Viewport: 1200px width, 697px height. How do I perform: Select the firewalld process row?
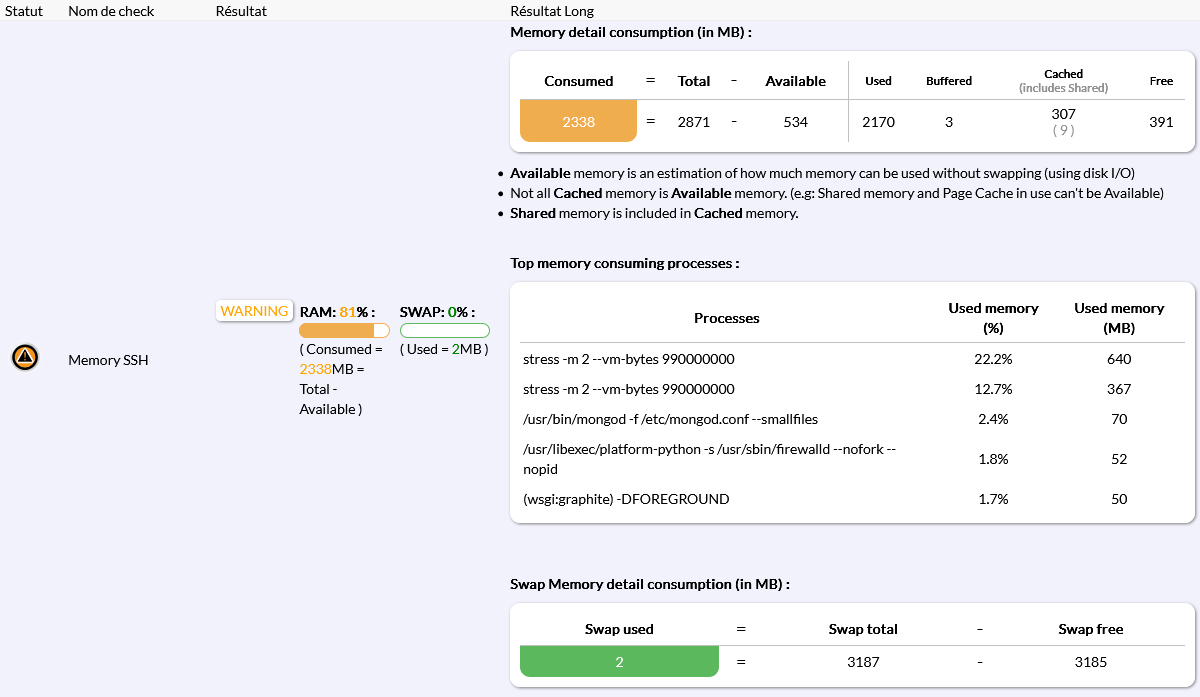708,459
